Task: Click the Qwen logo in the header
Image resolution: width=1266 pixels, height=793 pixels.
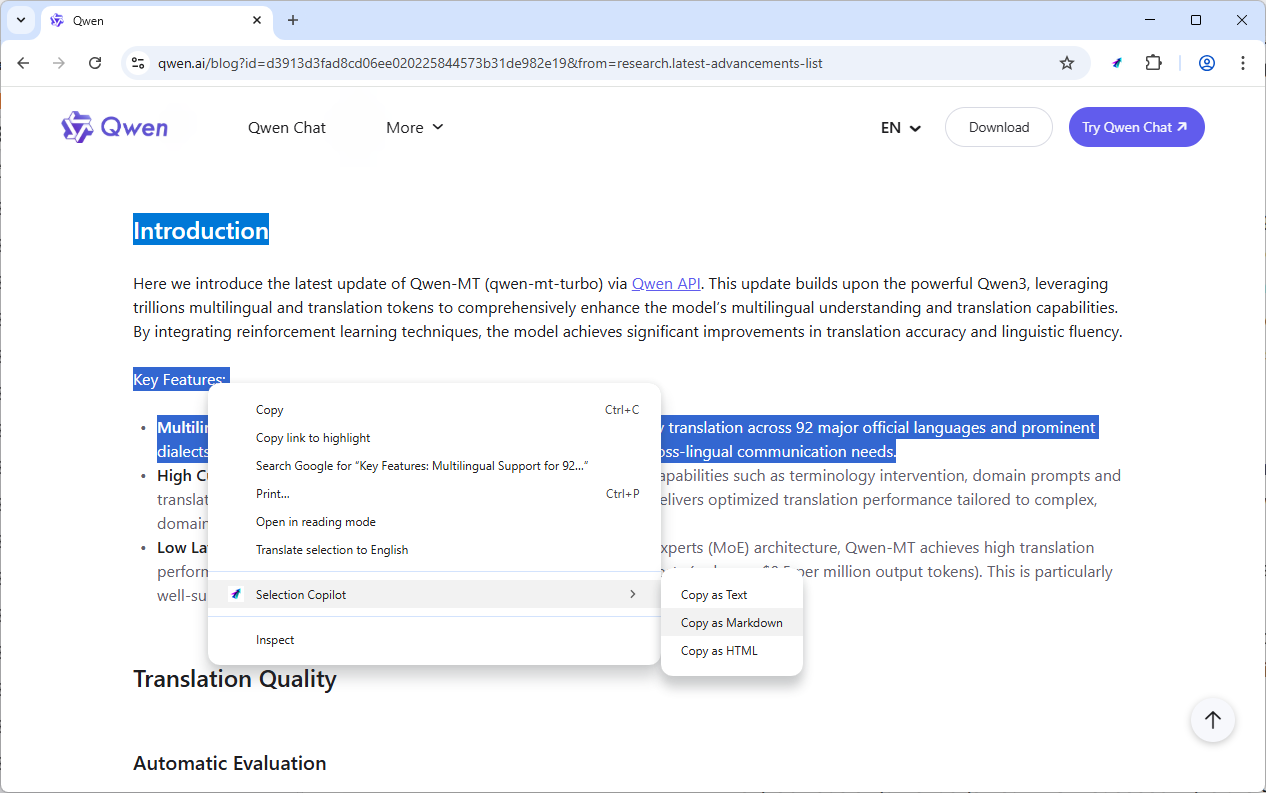Action: [x=115, y=127]
